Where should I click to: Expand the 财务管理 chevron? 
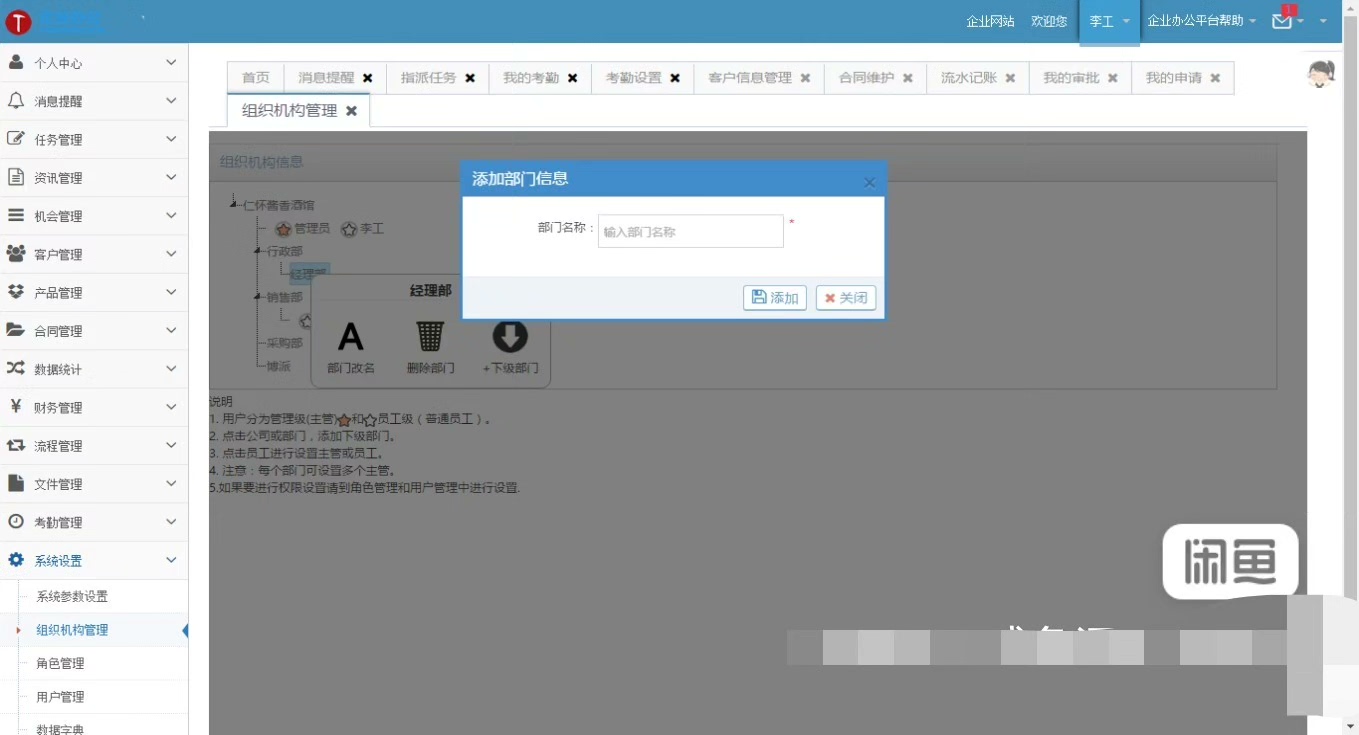171,407
